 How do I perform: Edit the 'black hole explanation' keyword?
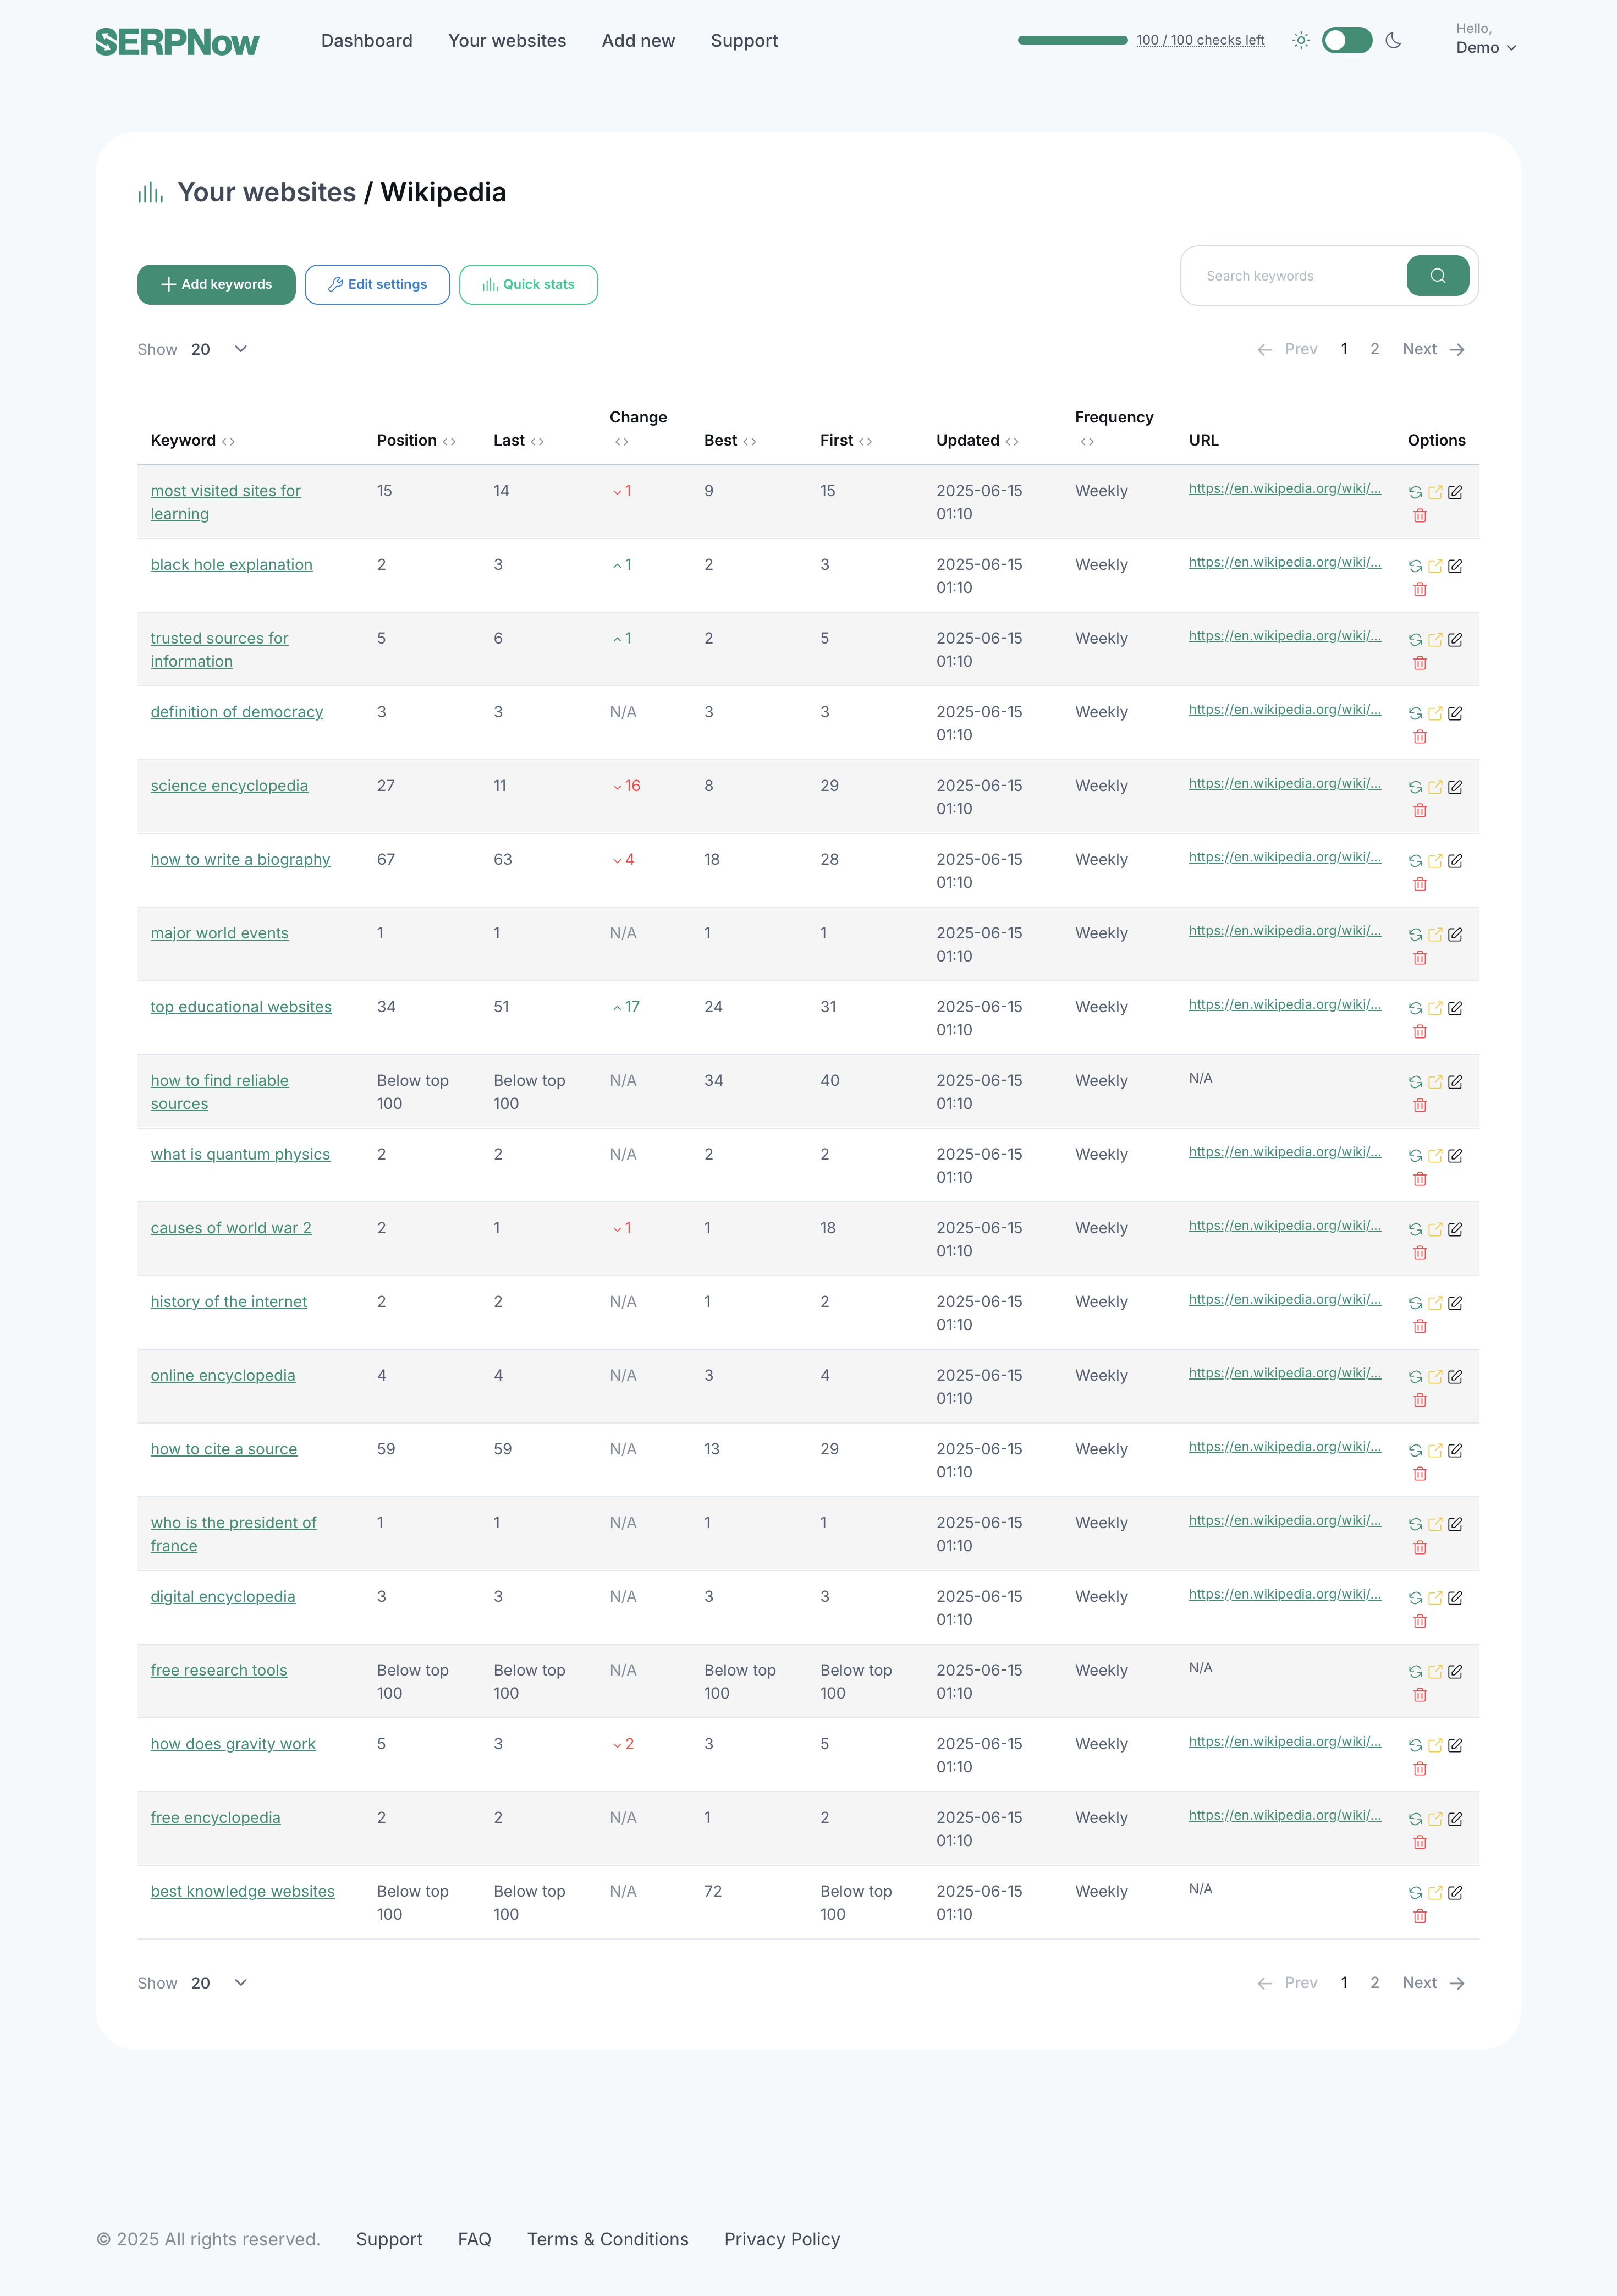point(1455,566)
